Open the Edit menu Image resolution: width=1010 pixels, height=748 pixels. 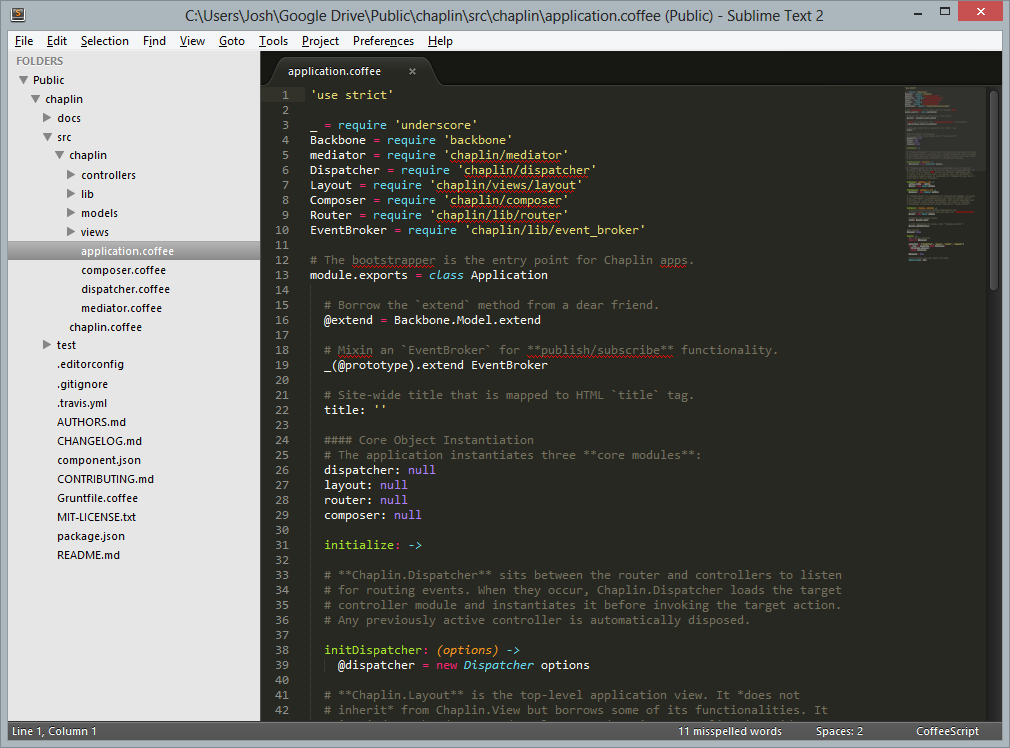click(x=57, y=41)
